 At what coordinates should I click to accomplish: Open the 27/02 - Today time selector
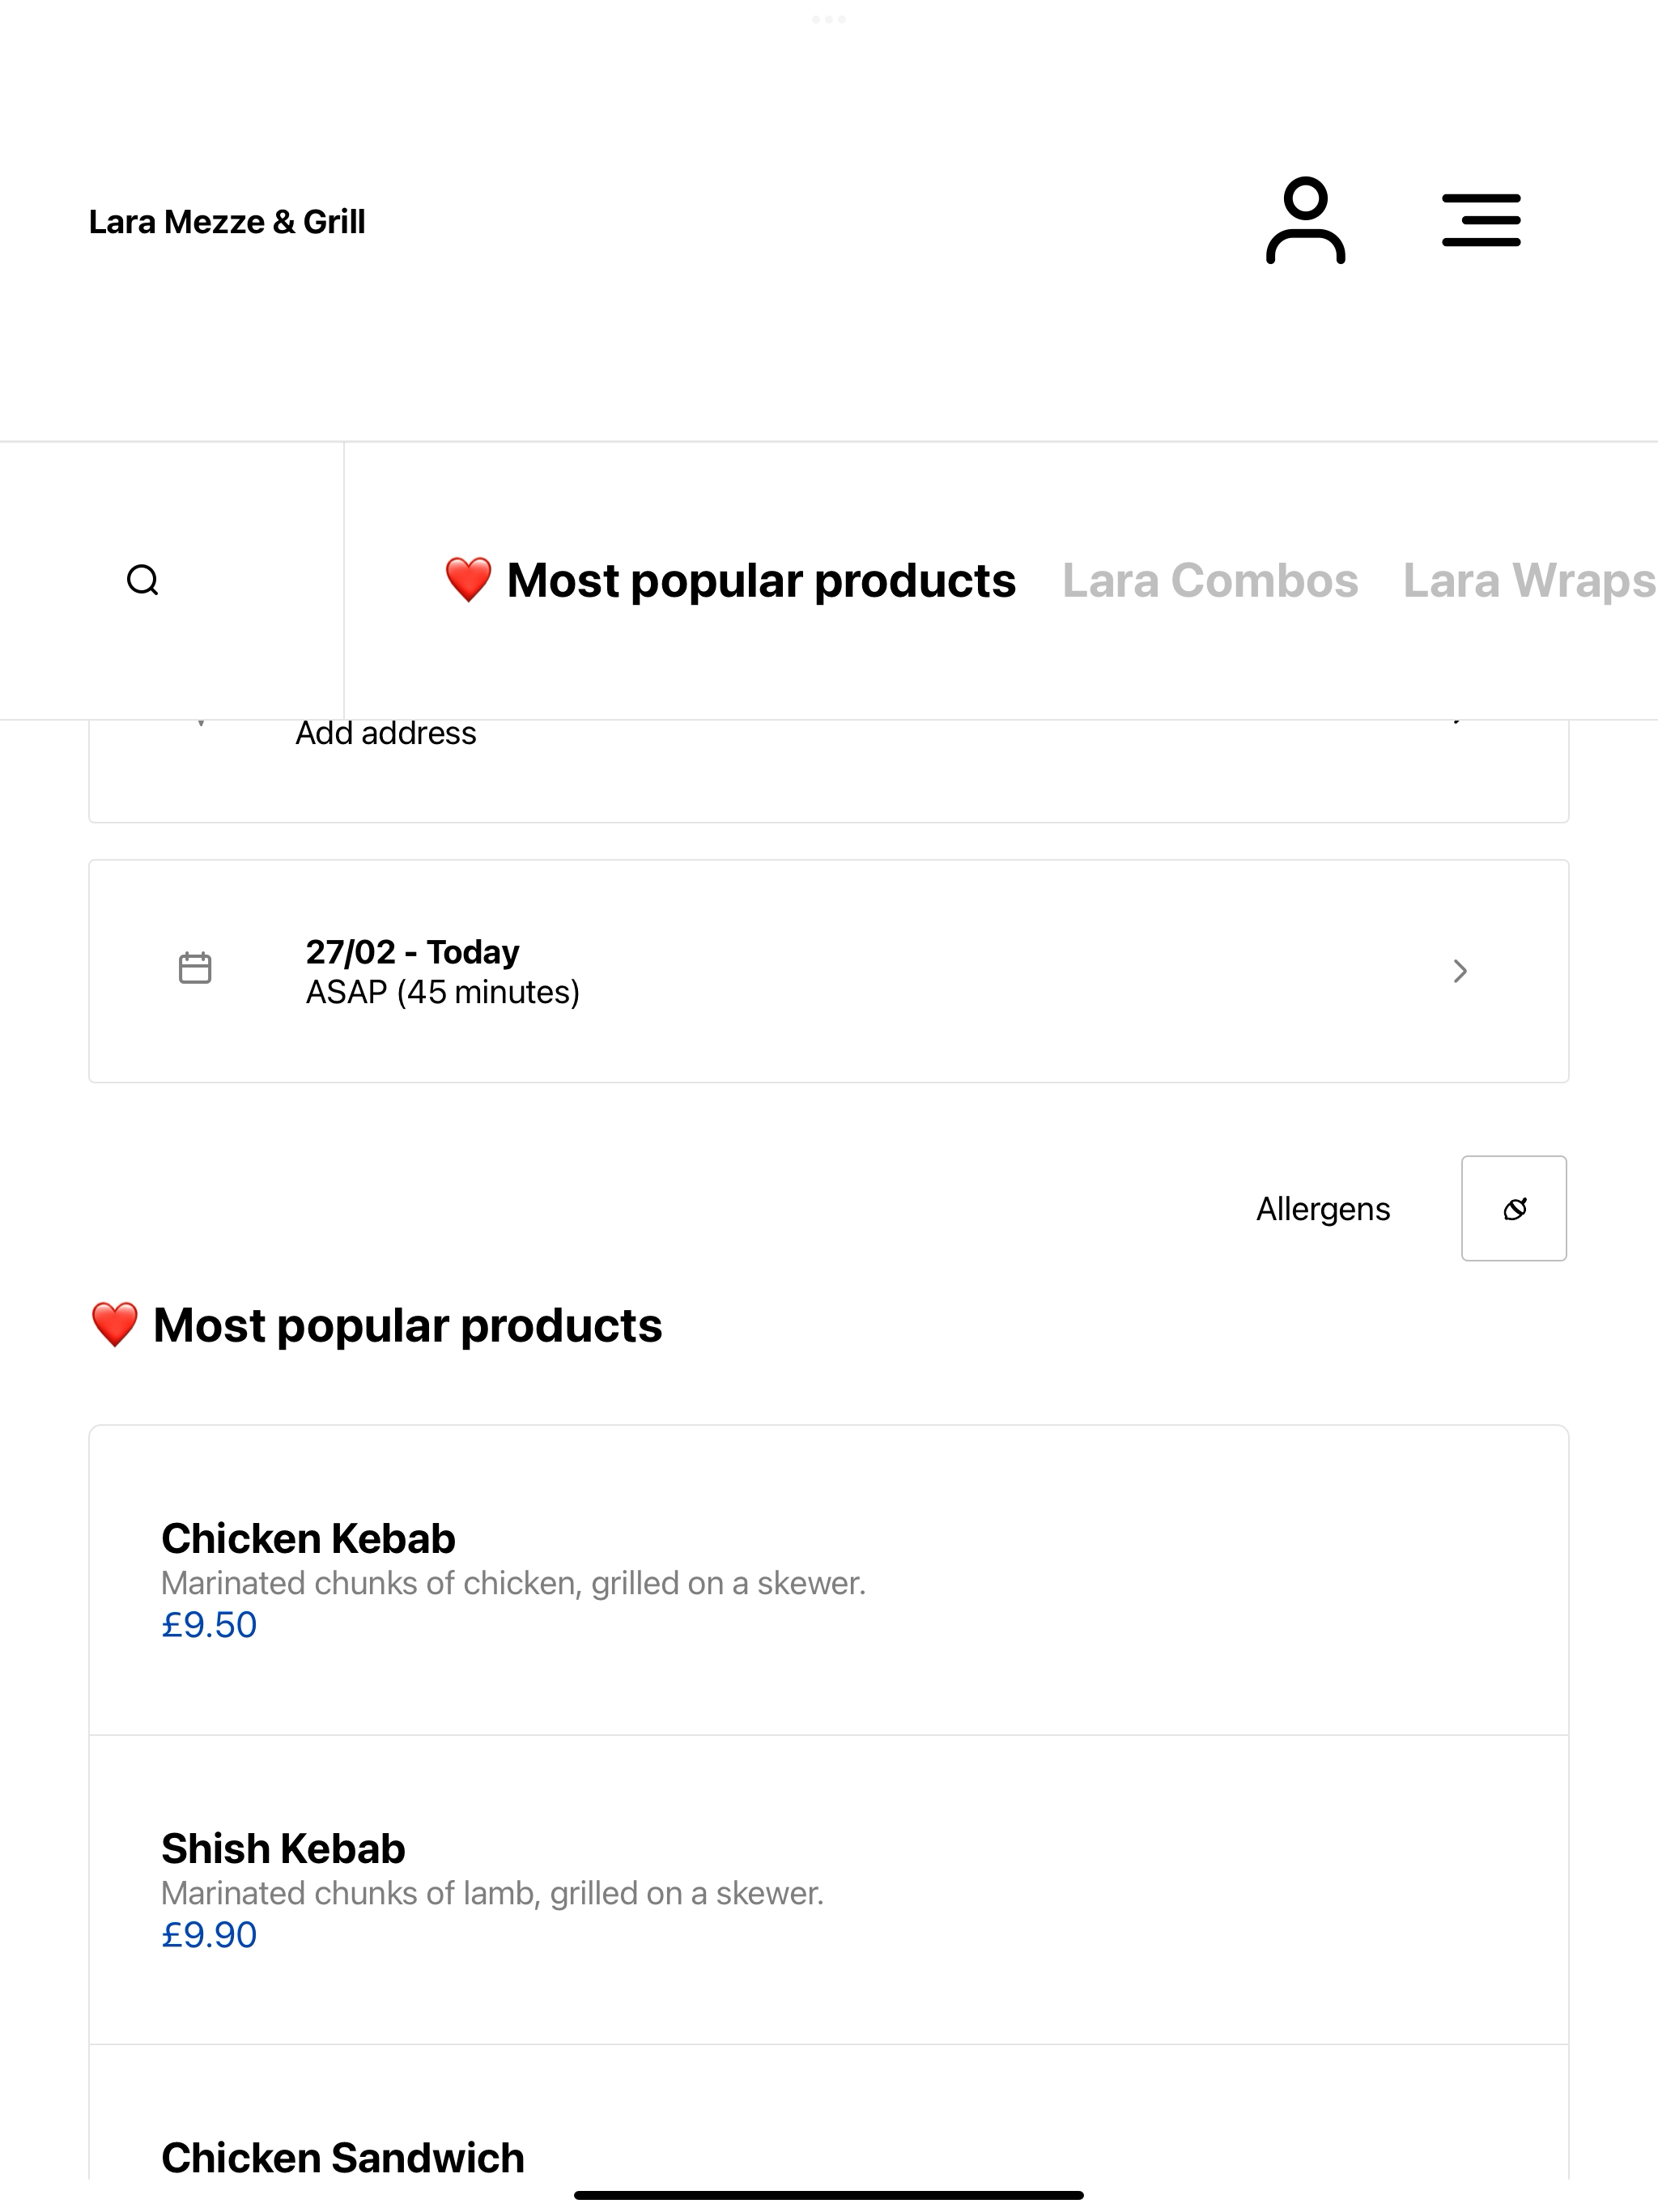click(x=829, y=971)
